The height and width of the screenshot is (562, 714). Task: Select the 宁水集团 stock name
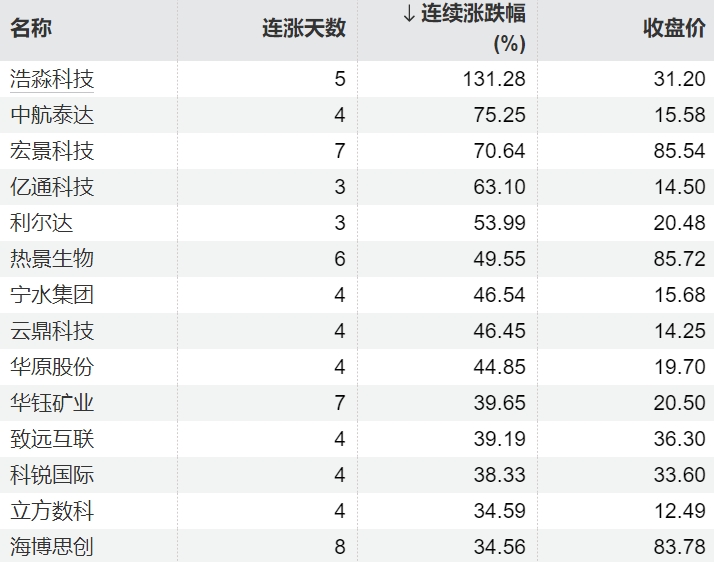pos(52,295)
